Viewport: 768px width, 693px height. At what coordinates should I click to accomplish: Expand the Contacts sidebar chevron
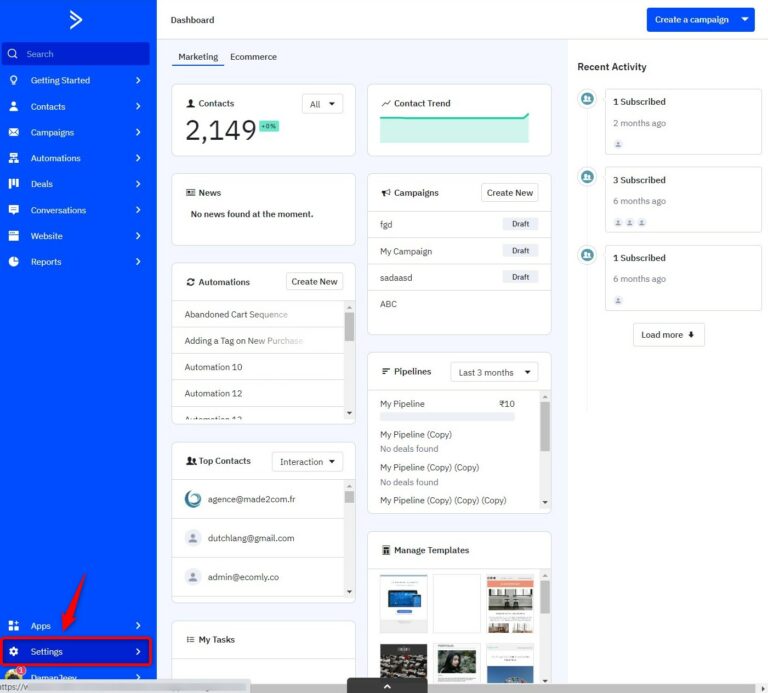click(138, 106)
